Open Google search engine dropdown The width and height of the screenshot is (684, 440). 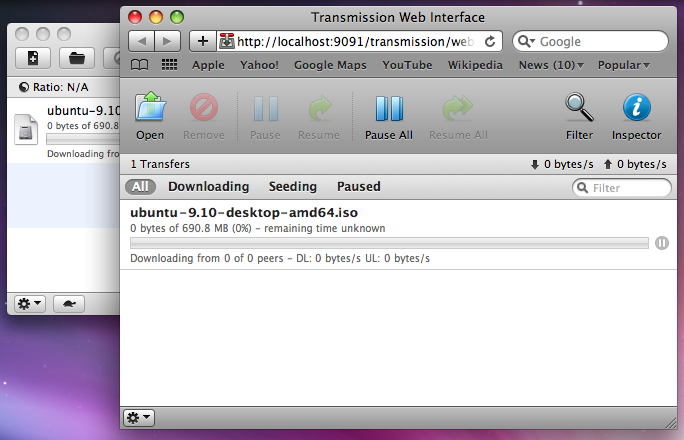[x=527, y=41]
